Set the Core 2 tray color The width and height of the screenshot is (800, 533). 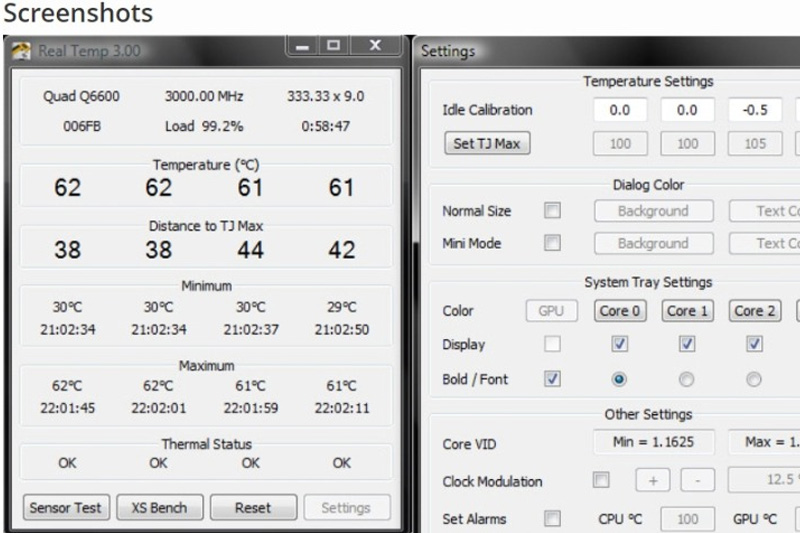pyautogui.click(x=755, y=311)
